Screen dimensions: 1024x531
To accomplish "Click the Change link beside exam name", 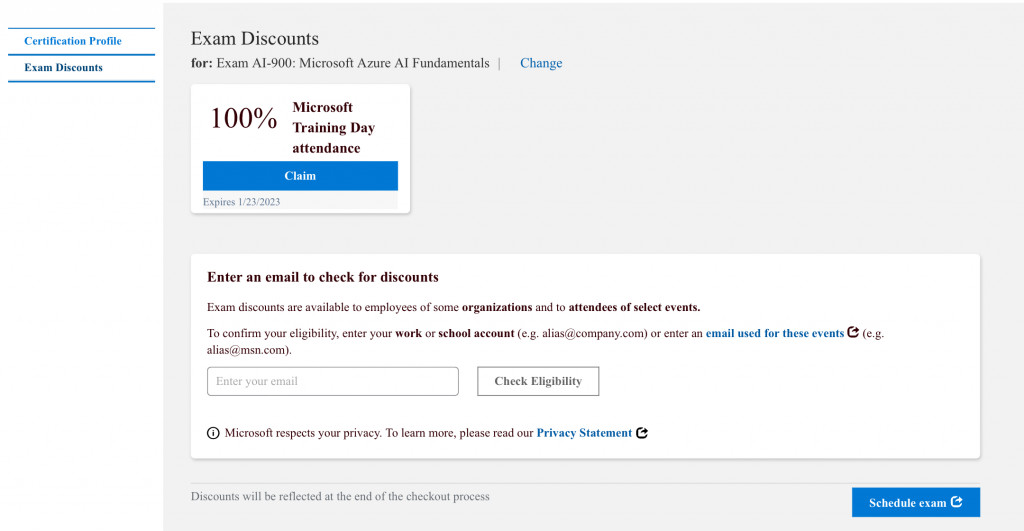I will pyautogui.click(x=541, y=63).
